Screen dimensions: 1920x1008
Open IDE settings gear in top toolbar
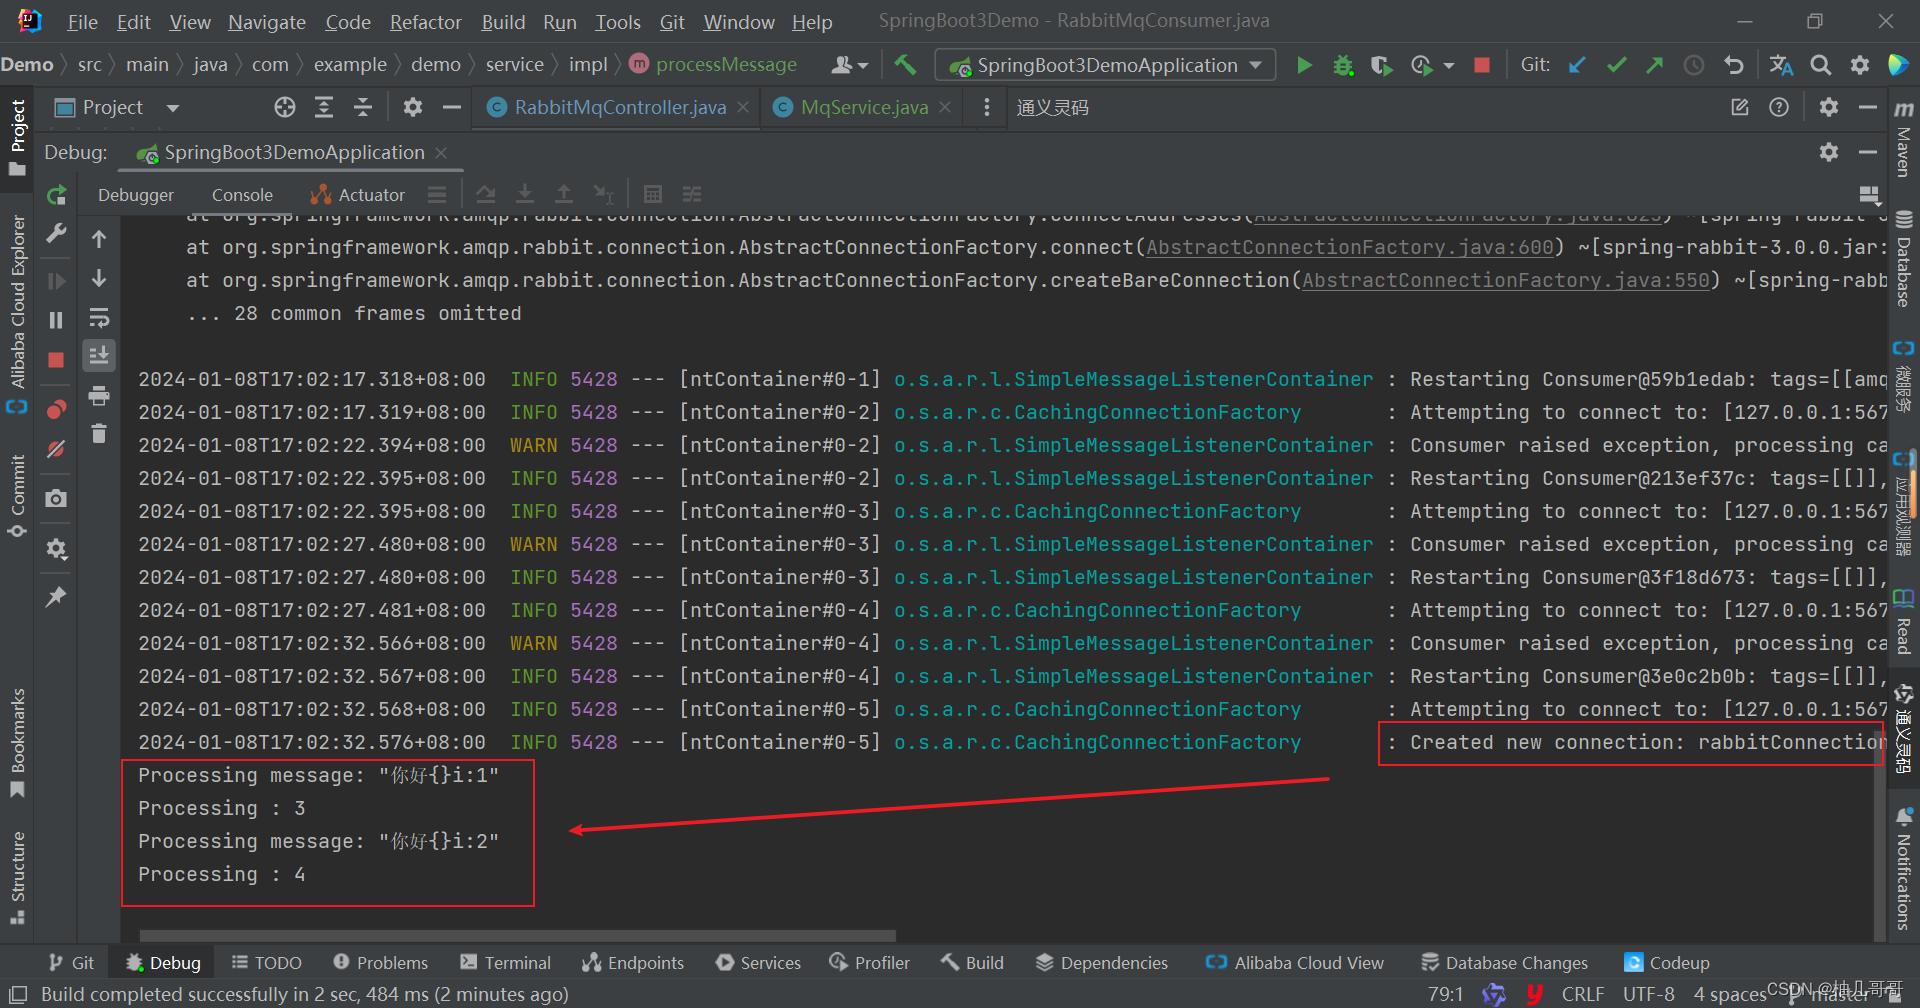tap(1860, 65)
